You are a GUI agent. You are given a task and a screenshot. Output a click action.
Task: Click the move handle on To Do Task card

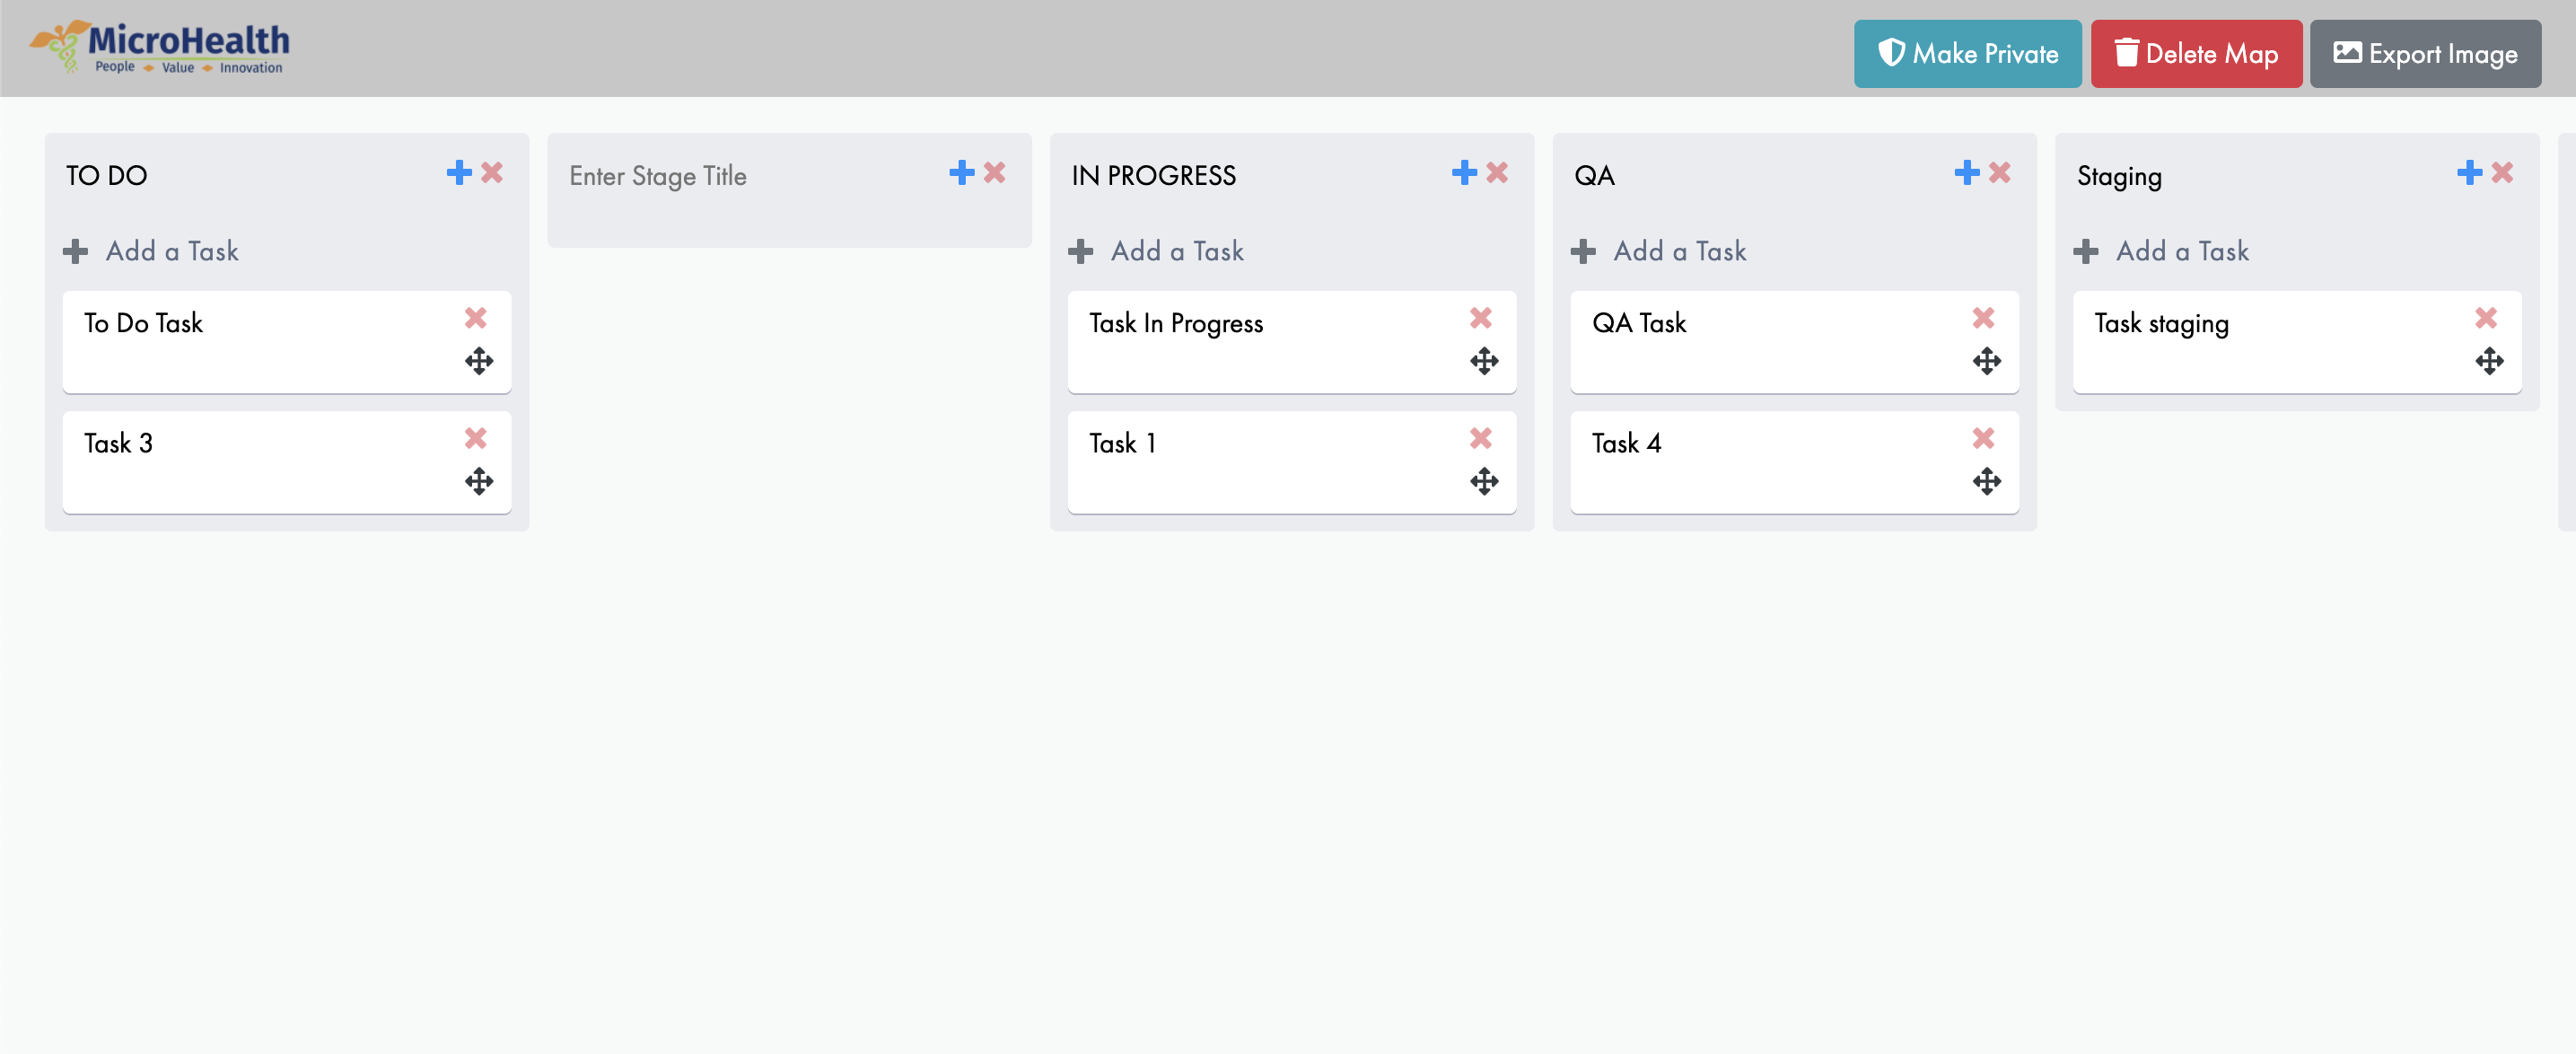tap(479, 362)
